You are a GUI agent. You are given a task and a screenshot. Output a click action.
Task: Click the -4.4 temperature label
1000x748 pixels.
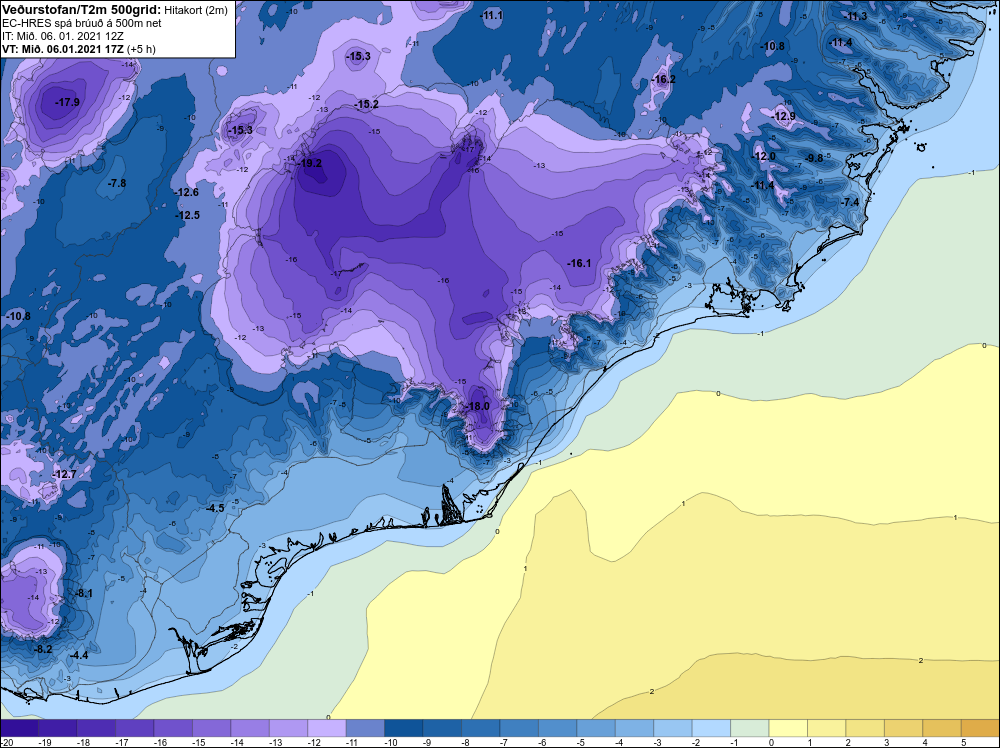[79, 655]
